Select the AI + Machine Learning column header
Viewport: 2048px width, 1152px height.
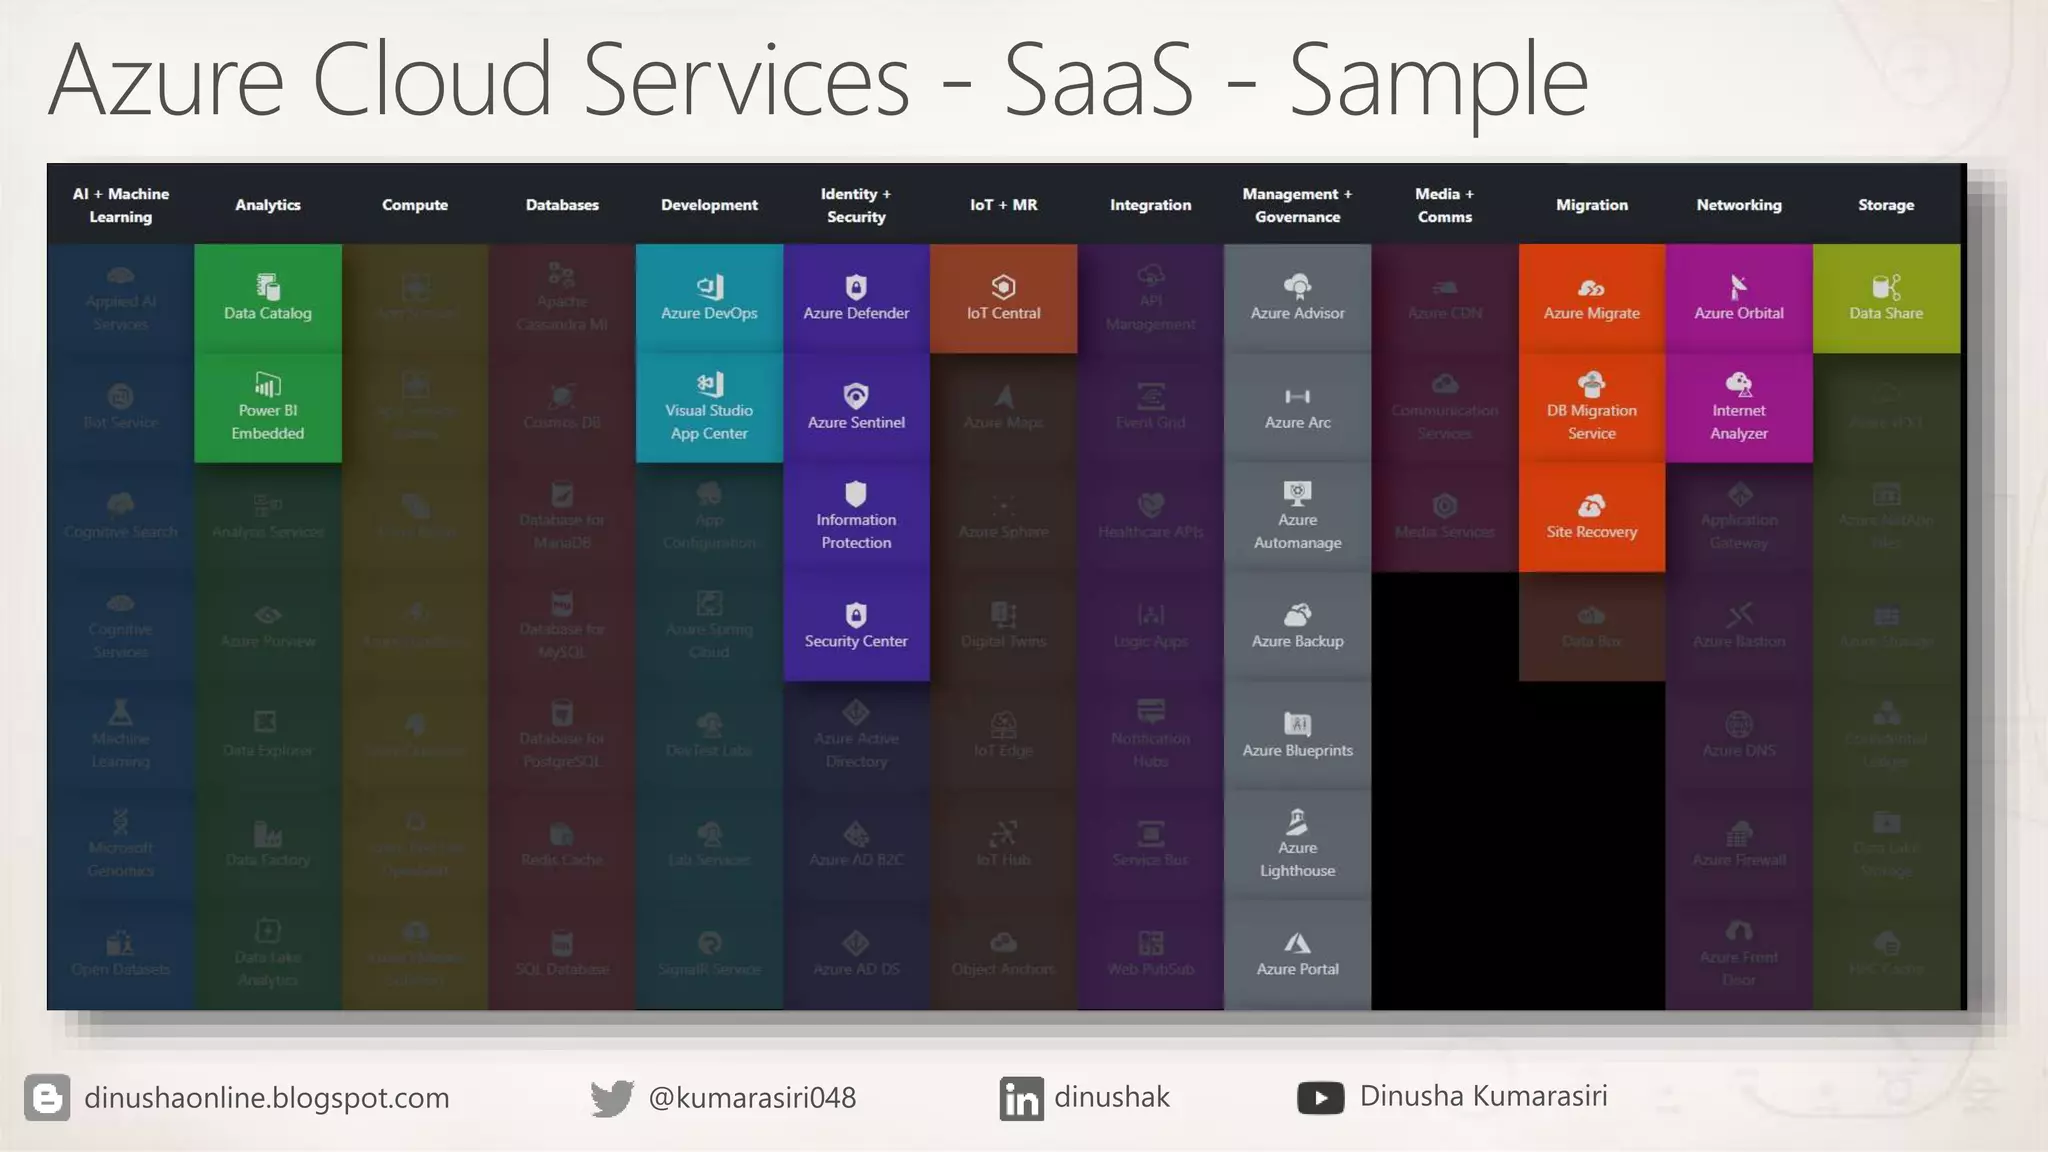click(121, 205)
